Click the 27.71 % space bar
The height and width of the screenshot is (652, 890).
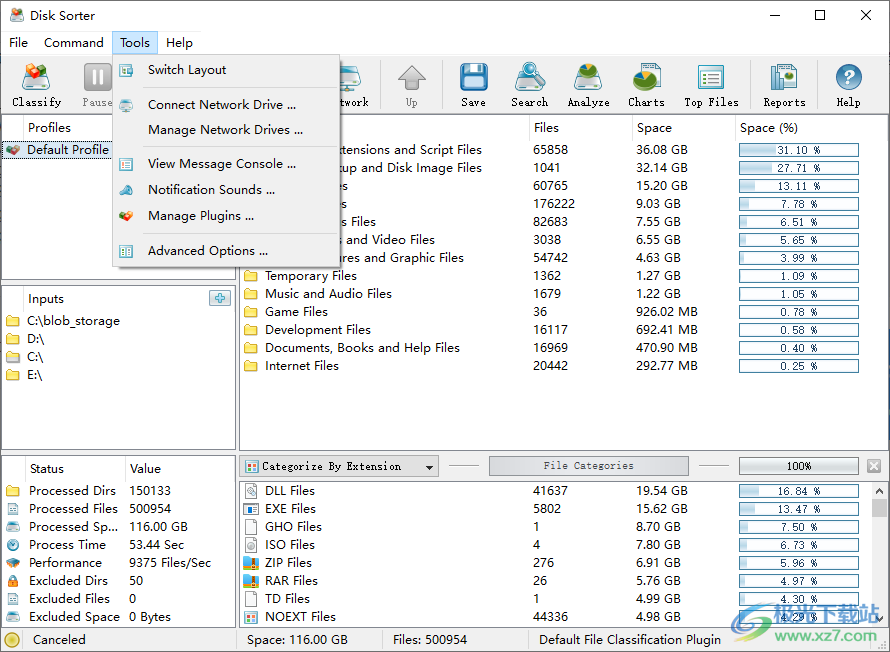(799, 168)
